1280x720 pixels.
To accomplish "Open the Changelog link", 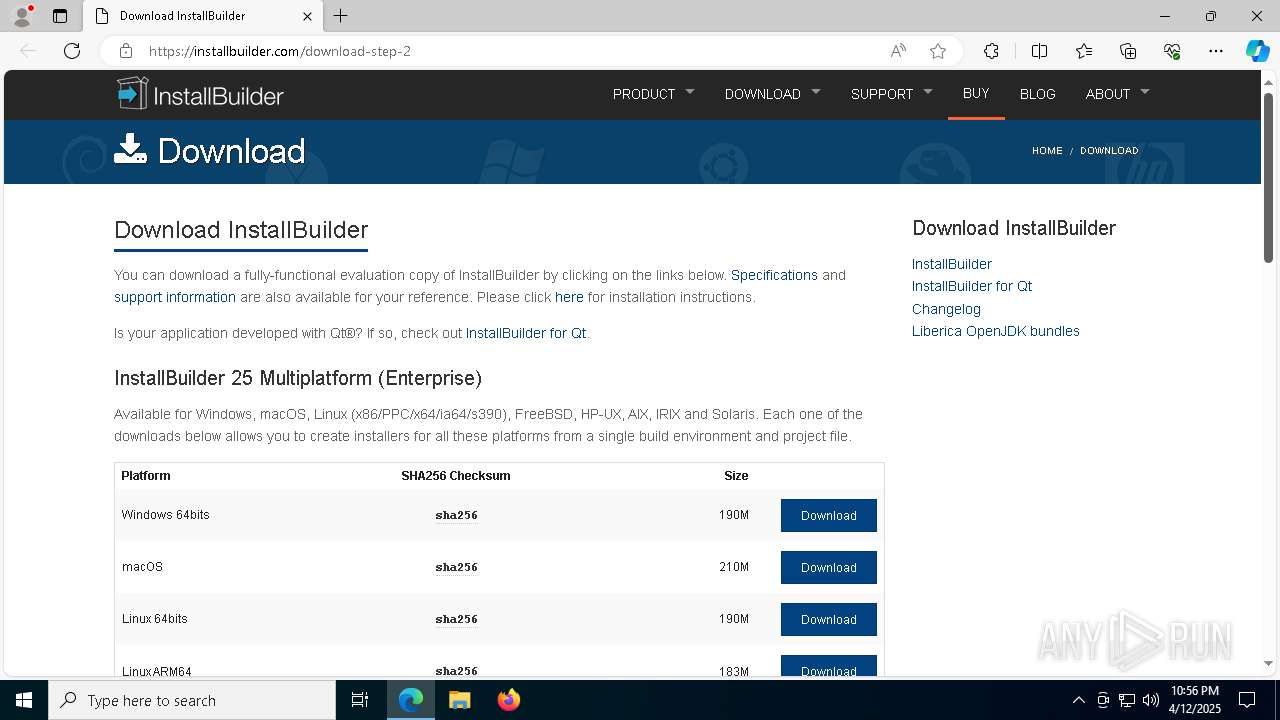I will point(946,309).
